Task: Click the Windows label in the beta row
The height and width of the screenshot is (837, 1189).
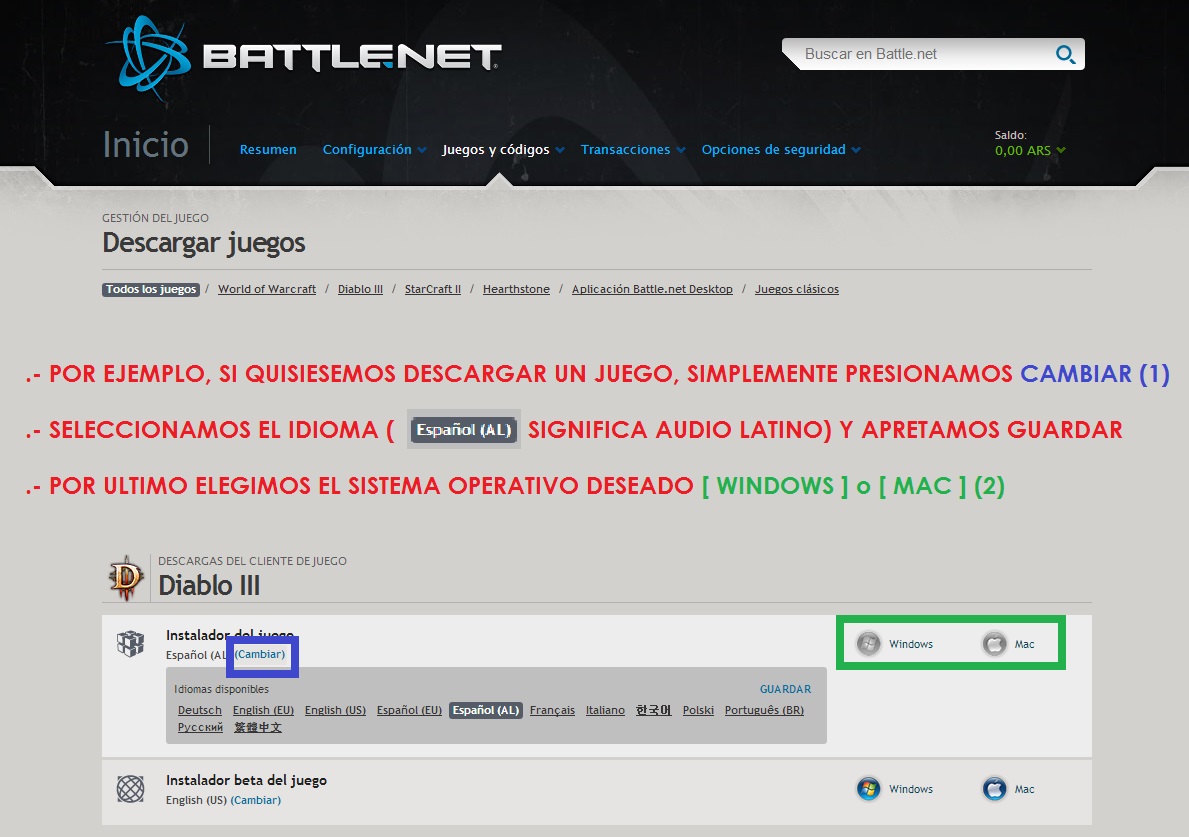Action: (911, 789)
